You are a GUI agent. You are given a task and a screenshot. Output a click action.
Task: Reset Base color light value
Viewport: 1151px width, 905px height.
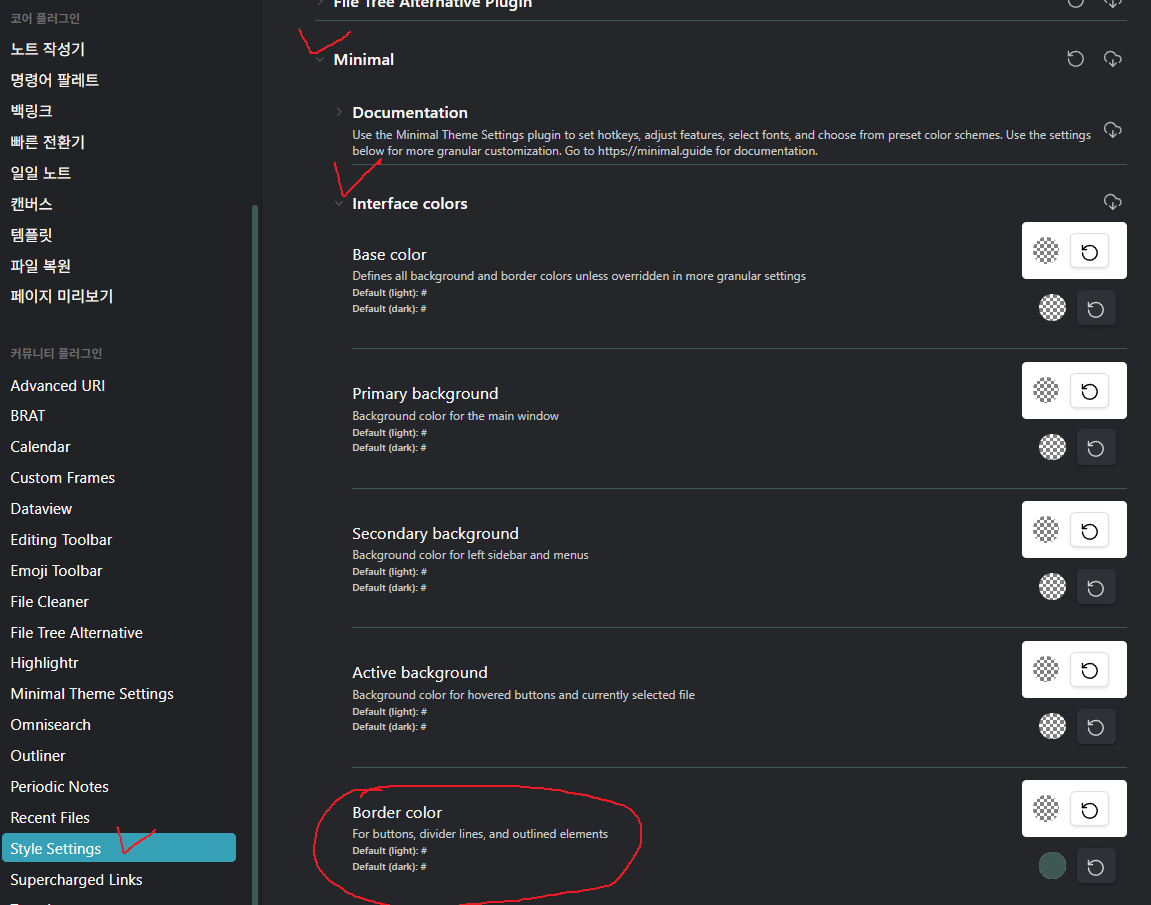[1089, 252]
